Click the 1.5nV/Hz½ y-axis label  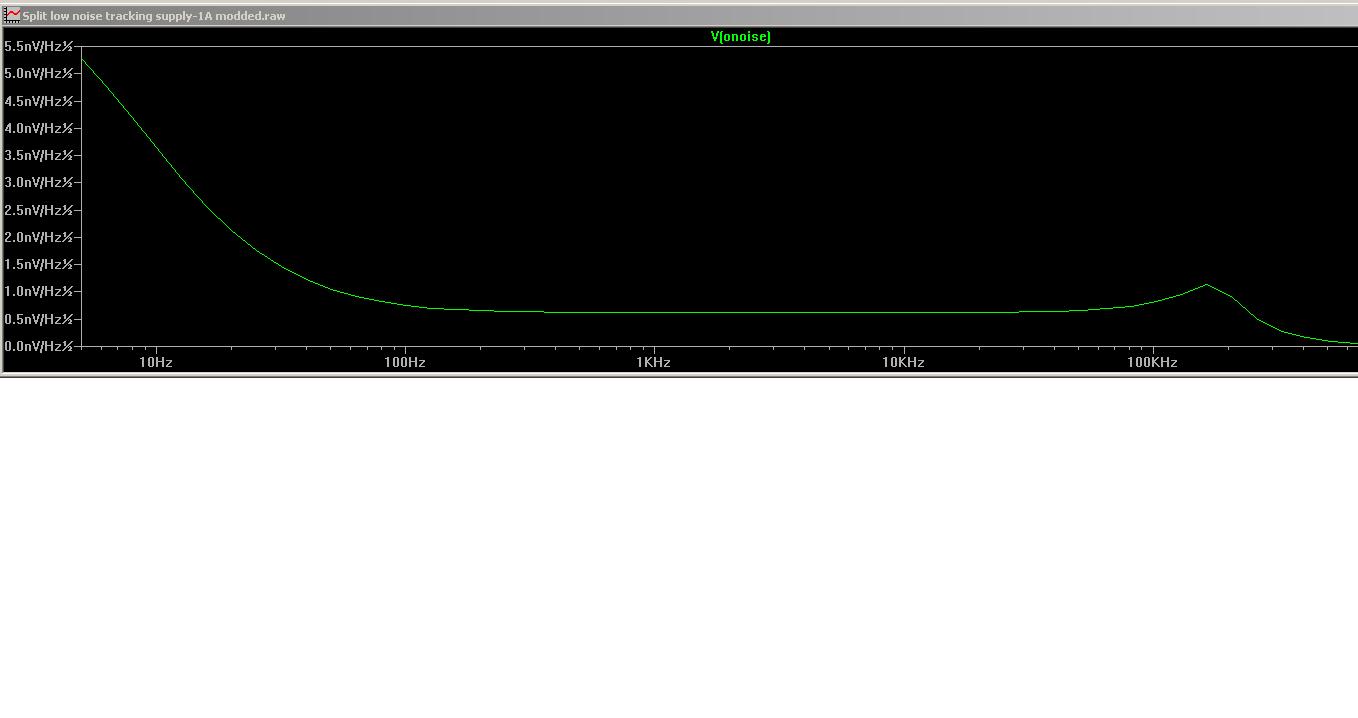[39, 264]
